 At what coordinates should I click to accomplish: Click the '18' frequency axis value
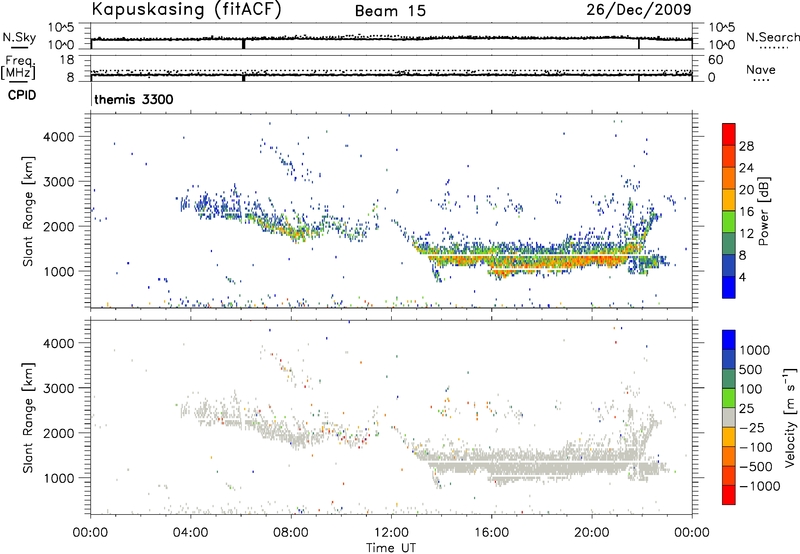[x=67, y=60]
